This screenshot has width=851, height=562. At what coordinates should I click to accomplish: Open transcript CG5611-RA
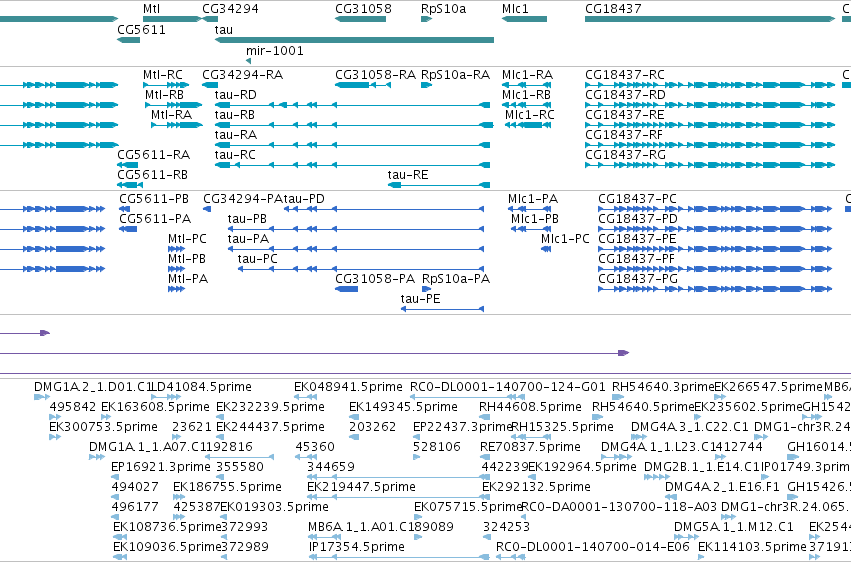pyautogui.click(x=154, y=155)
